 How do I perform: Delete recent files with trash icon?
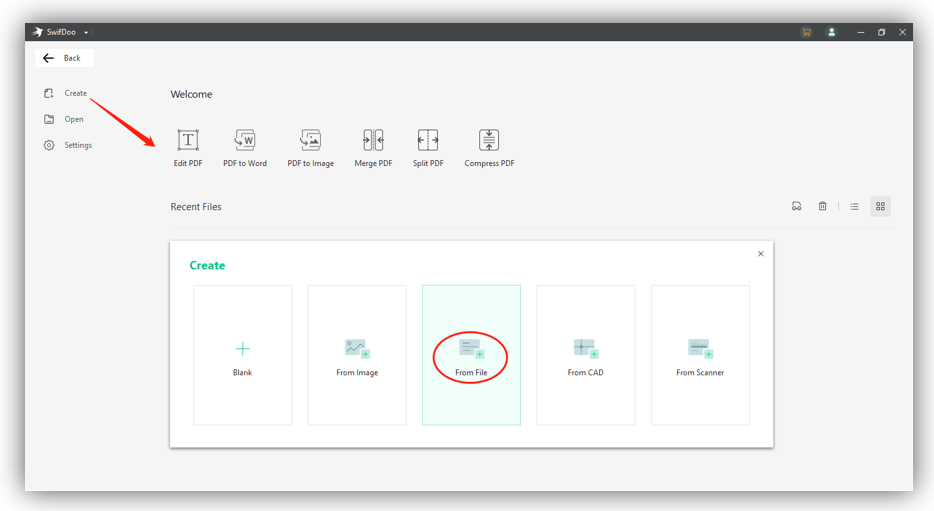point(823,207)
